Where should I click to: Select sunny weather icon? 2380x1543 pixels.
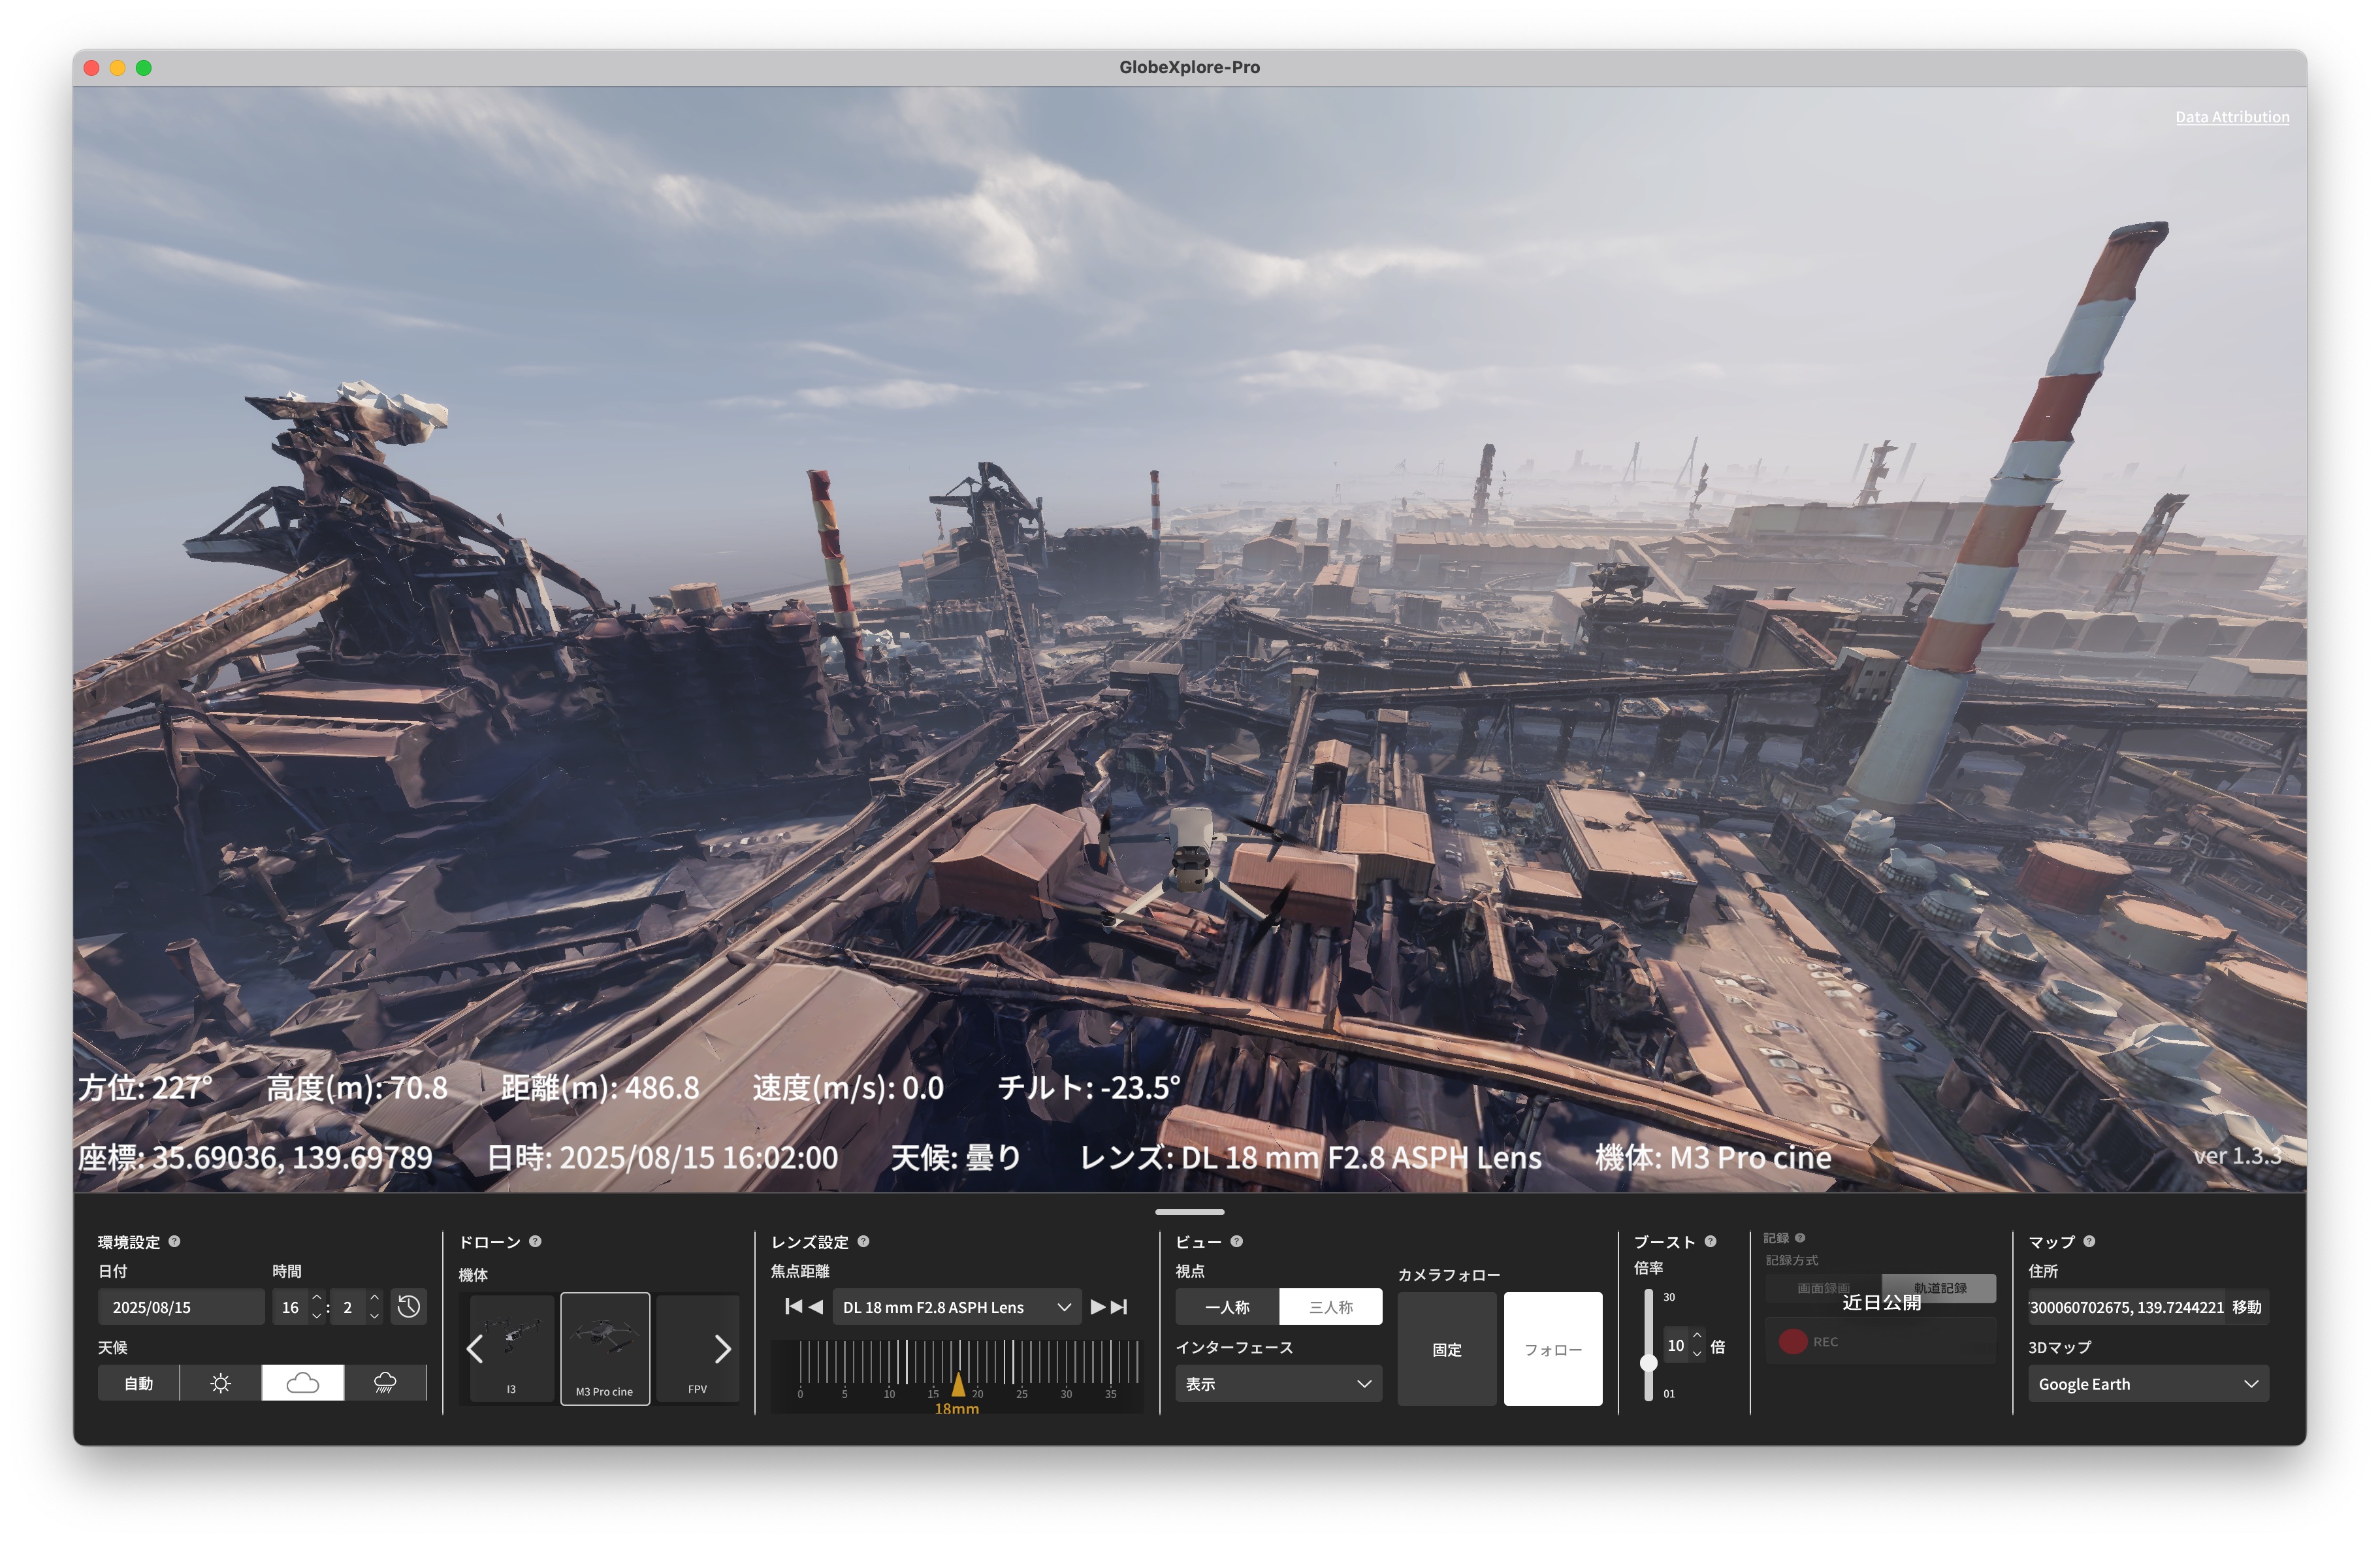pyautogui.click(x=221, y=1383)
